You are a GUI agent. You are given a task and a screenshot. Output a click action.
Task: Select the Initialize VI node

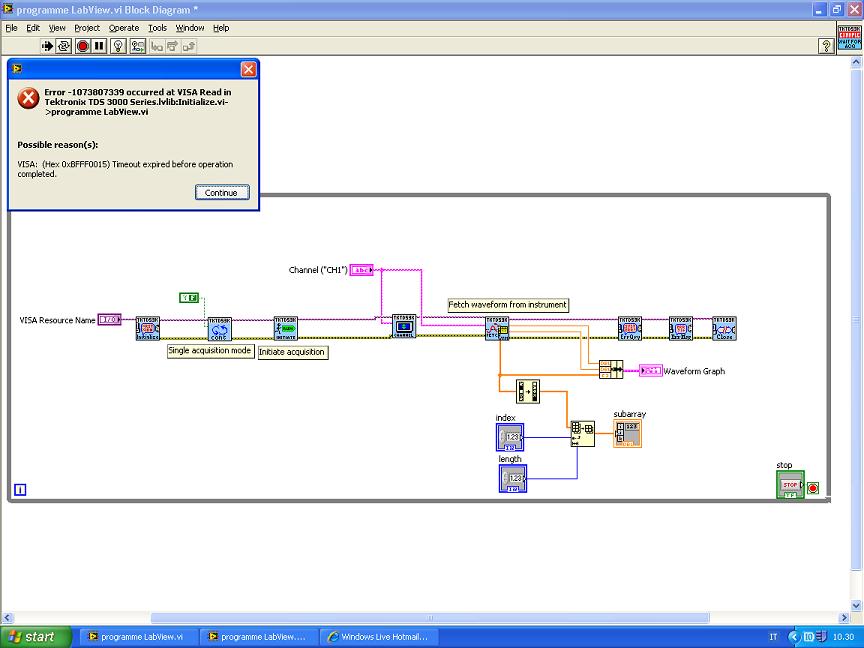coord(148,328)
